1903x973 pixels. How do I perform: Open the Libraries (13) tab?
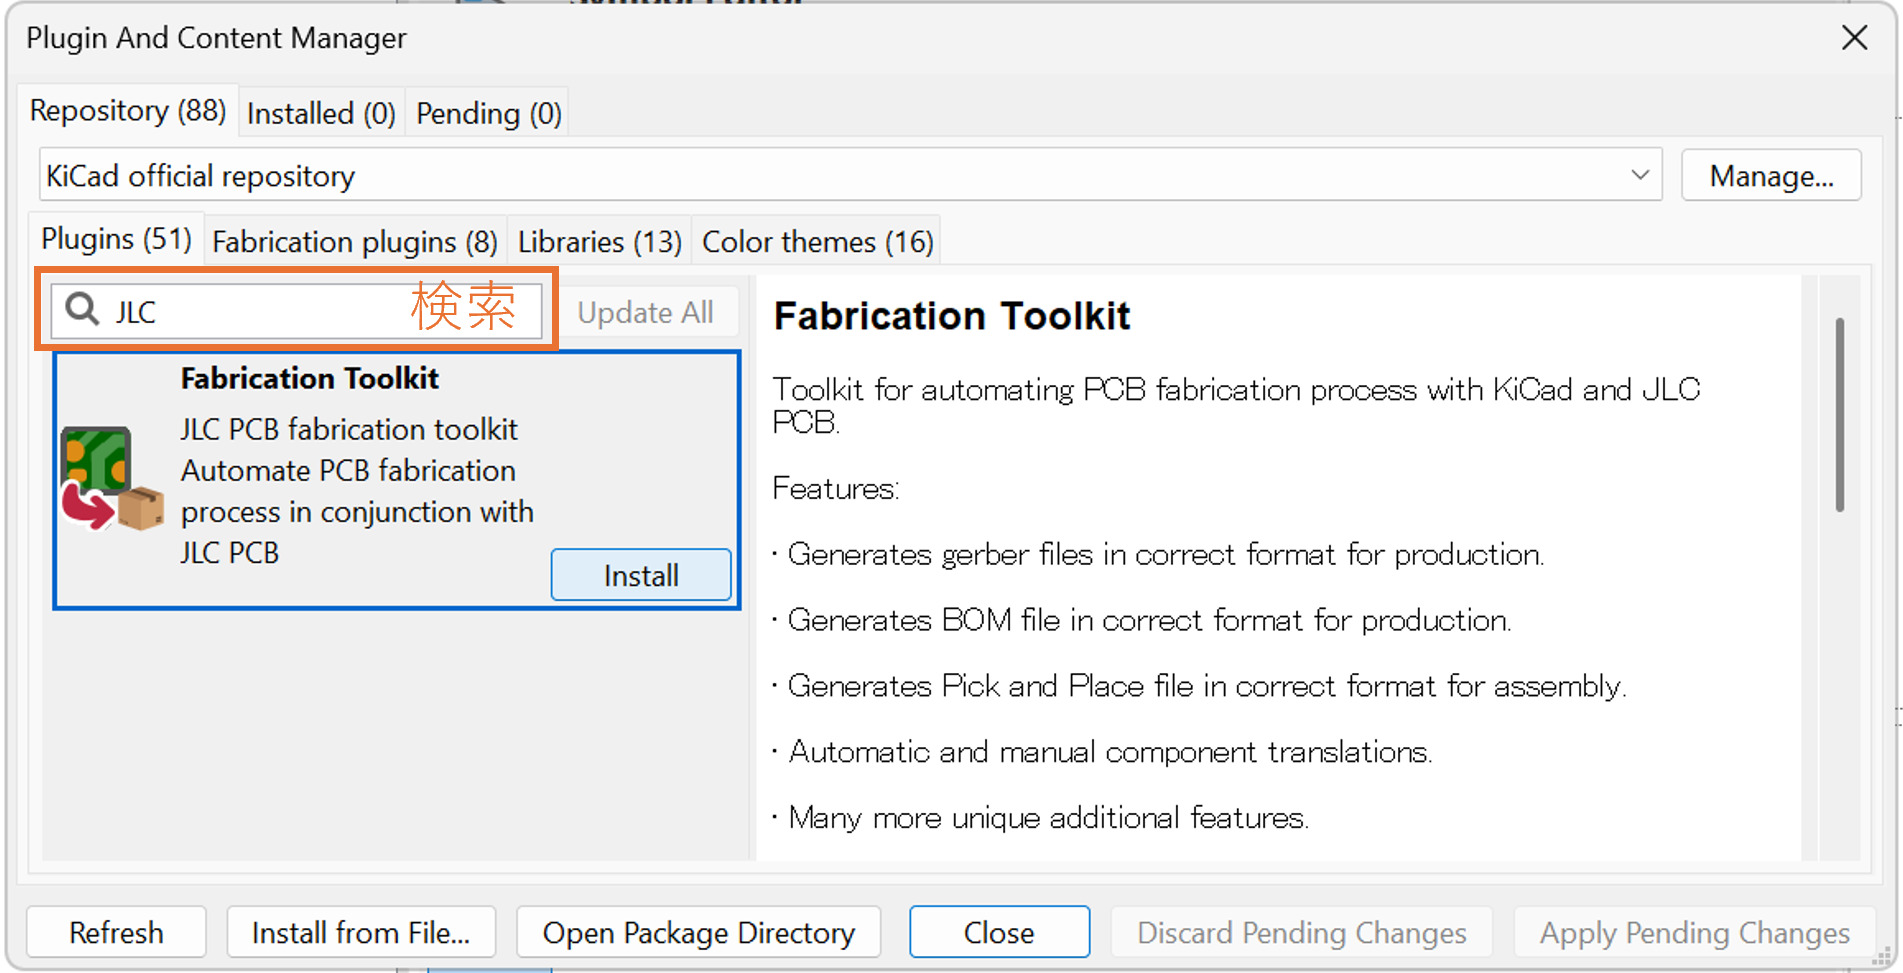tap(599, 242)
